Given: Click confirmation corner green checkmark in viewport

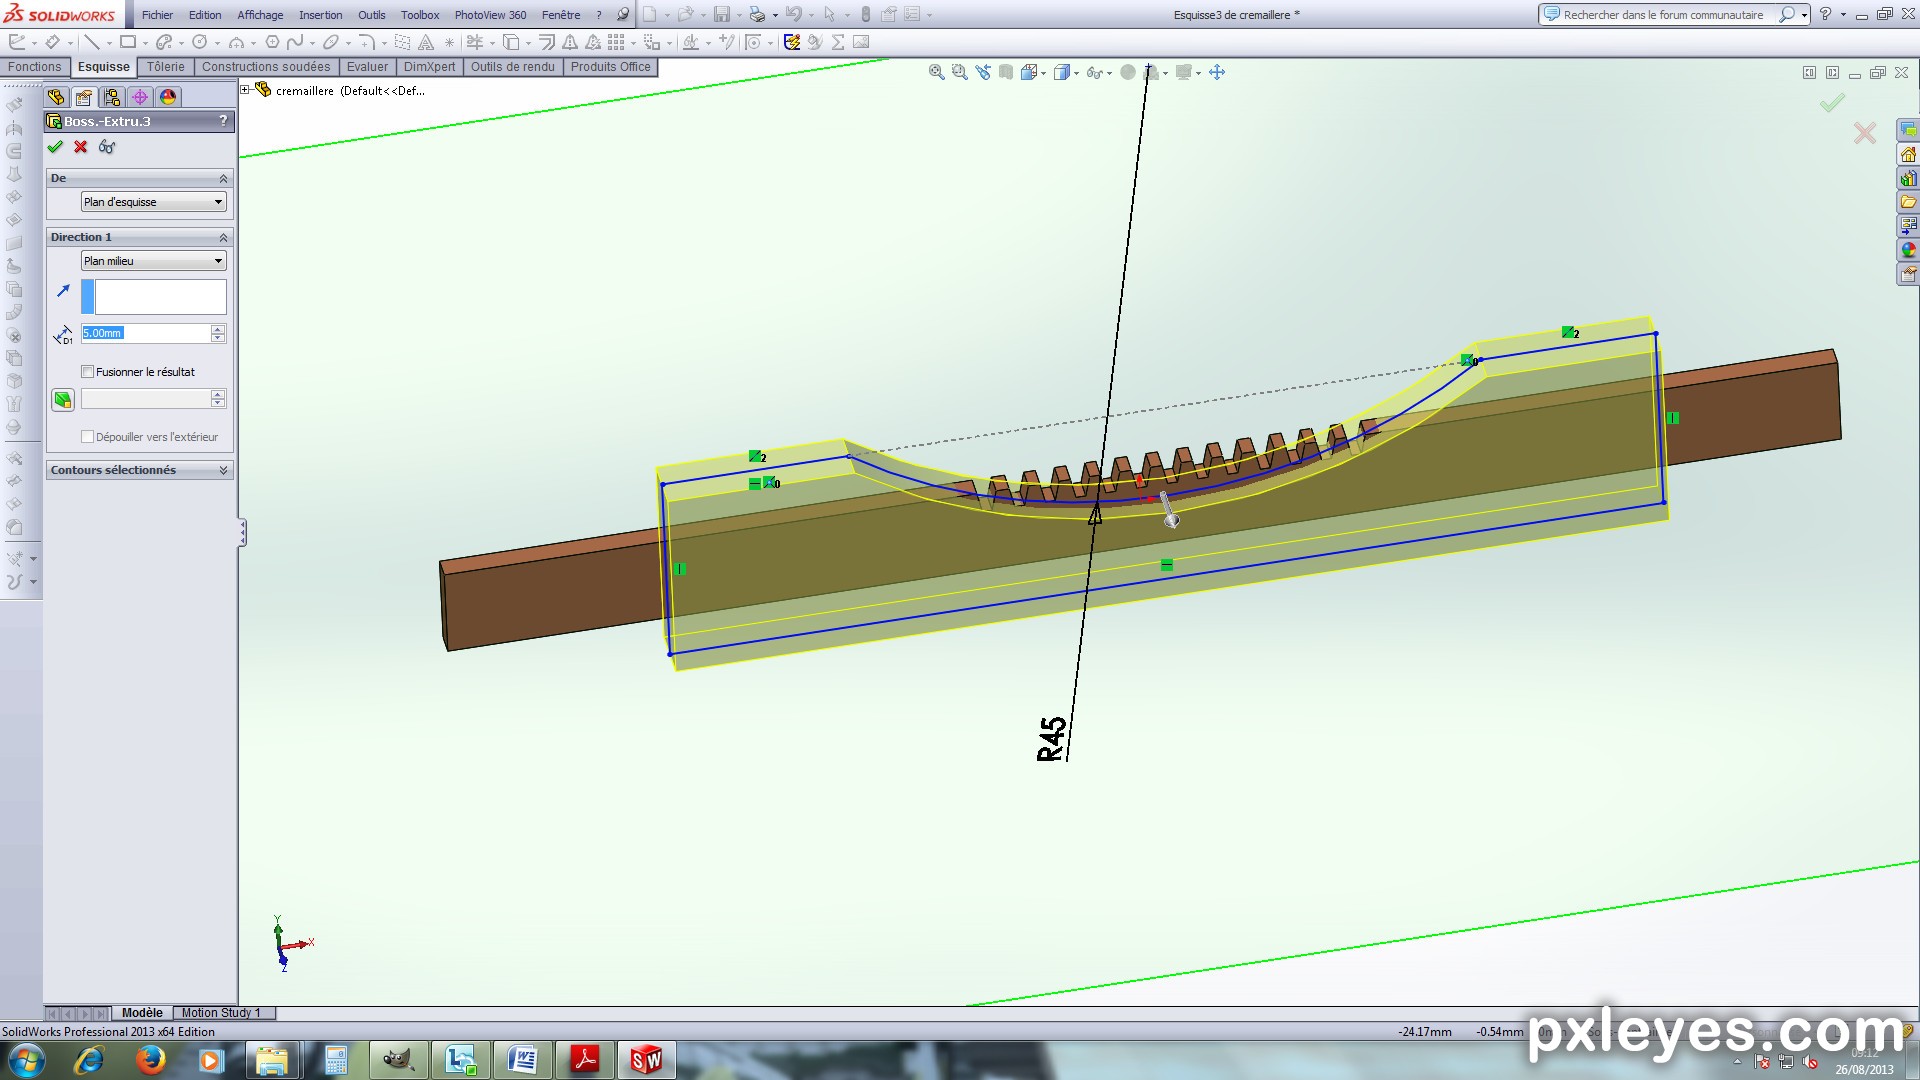Looking at the screenshot, I should point(1832,103).
